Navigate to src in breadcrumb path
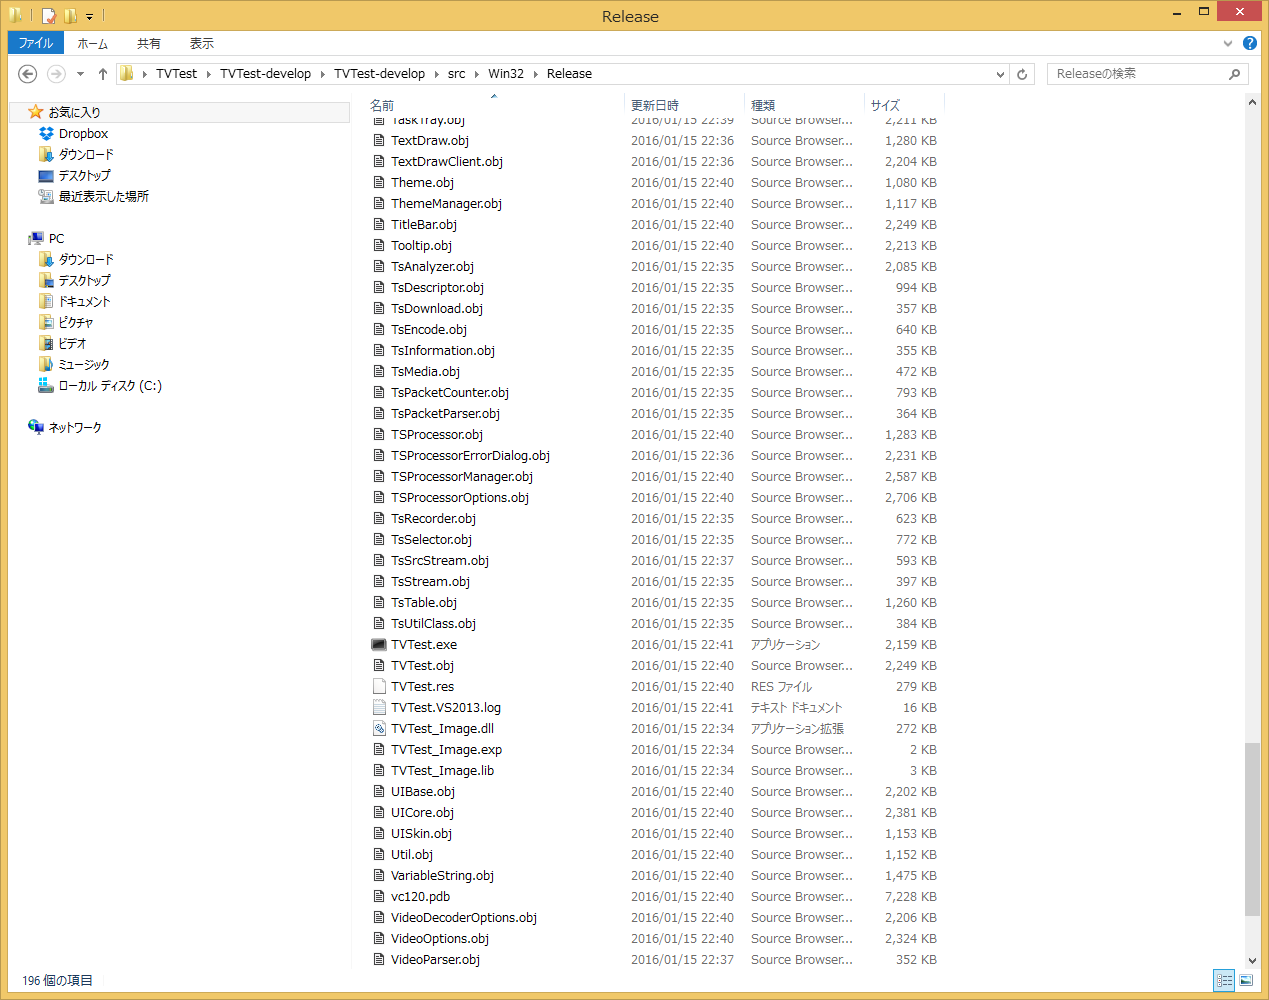 [456, 74]
